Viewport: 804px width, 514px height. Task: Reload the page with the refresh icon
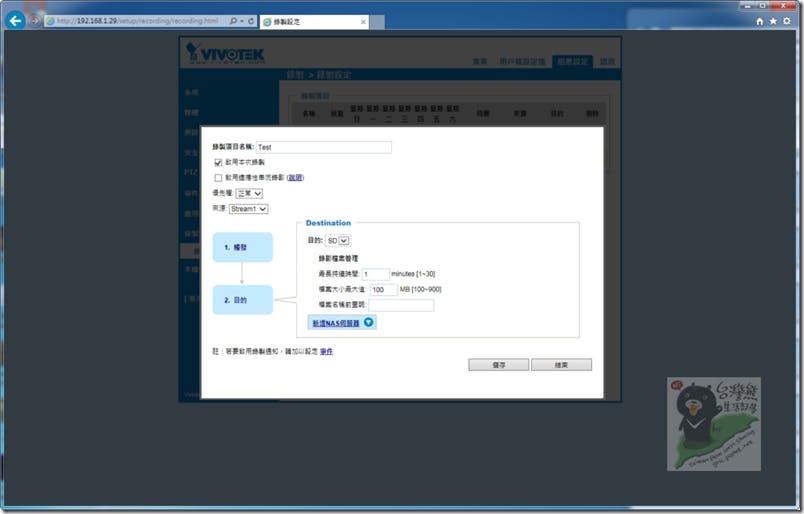click(x=251, y=21)
